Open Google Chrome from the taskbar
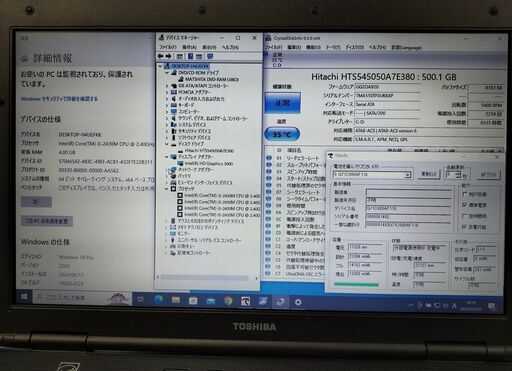The height and width of the screenshot is (371, 512). click(x=228, y=301)
